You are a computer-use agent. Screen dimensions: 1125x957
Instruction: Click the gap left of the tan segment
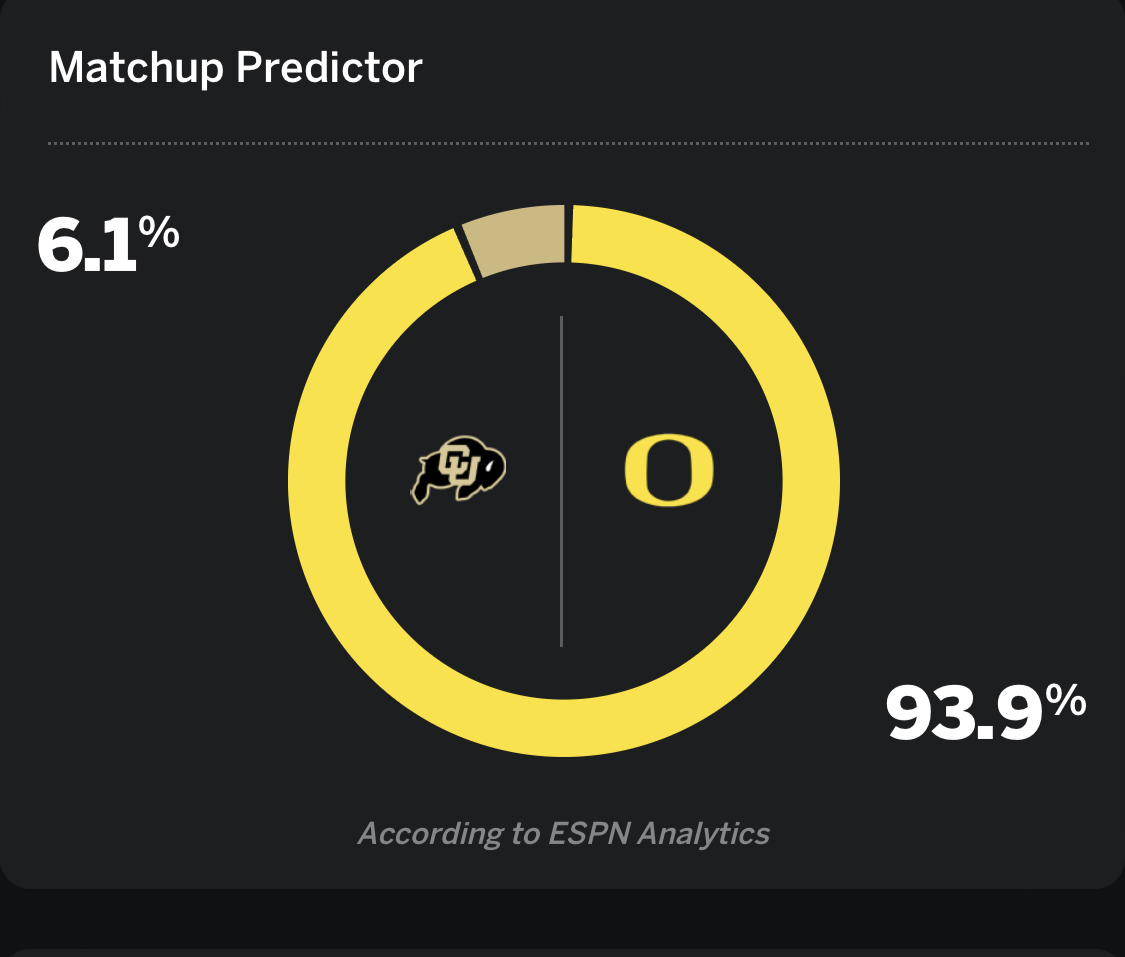[x=467, y=251]
